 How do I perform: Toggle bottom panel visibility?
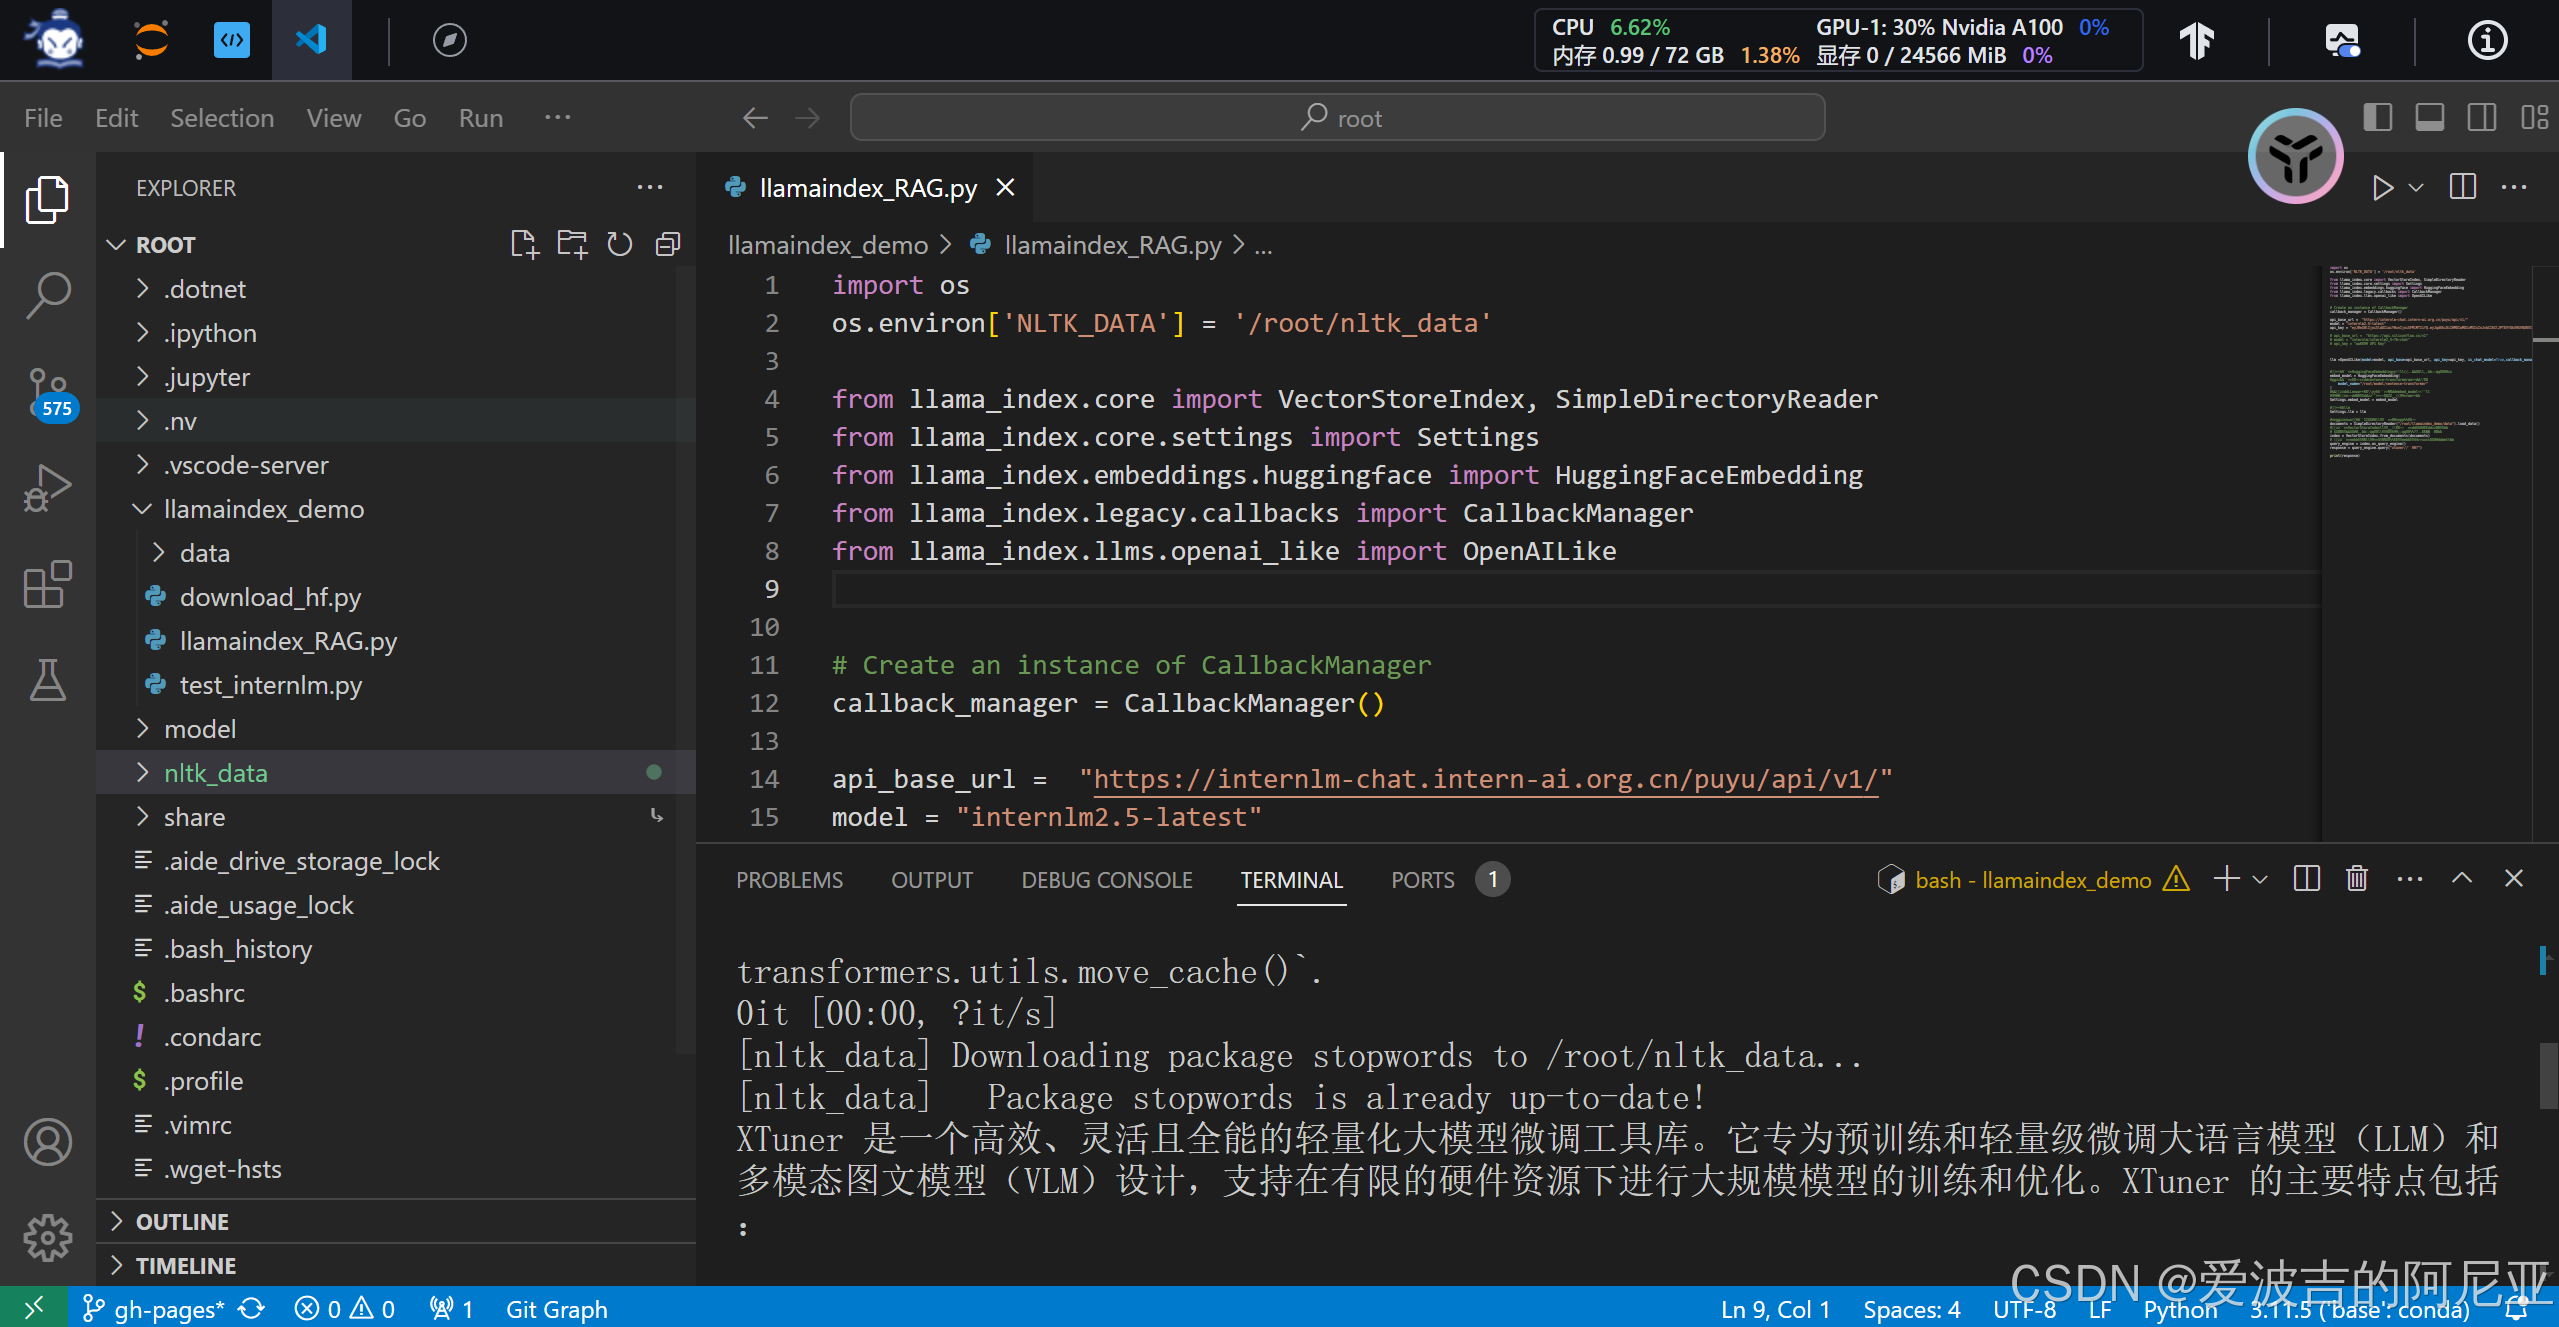pos(2430,118)
